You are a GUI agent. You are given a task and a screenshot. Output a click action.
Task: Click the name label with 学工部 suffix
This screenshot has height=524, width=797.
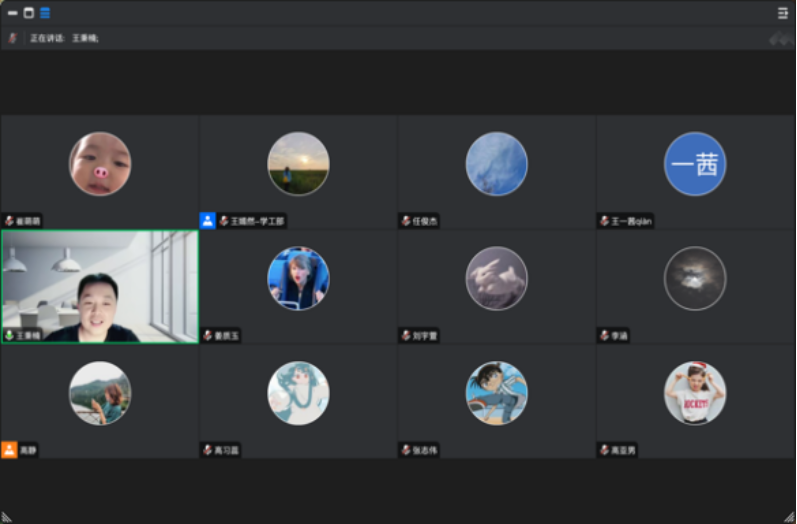[x=257, y=221]
